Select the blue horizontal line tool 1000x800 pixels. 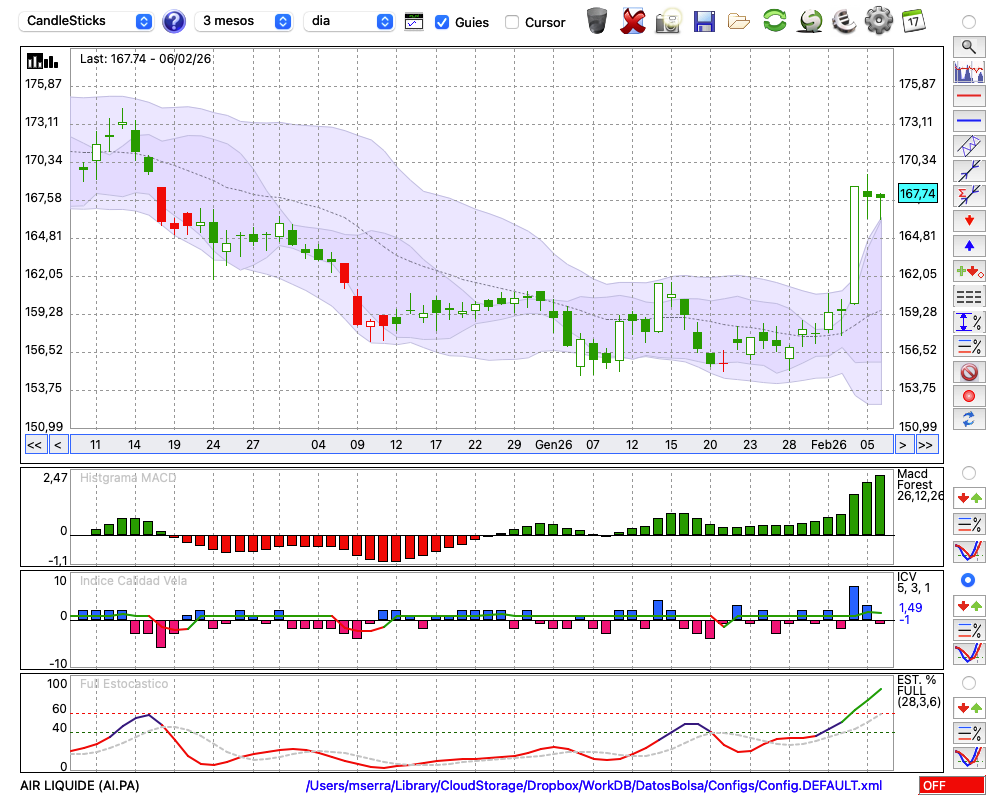pos(968,121)
